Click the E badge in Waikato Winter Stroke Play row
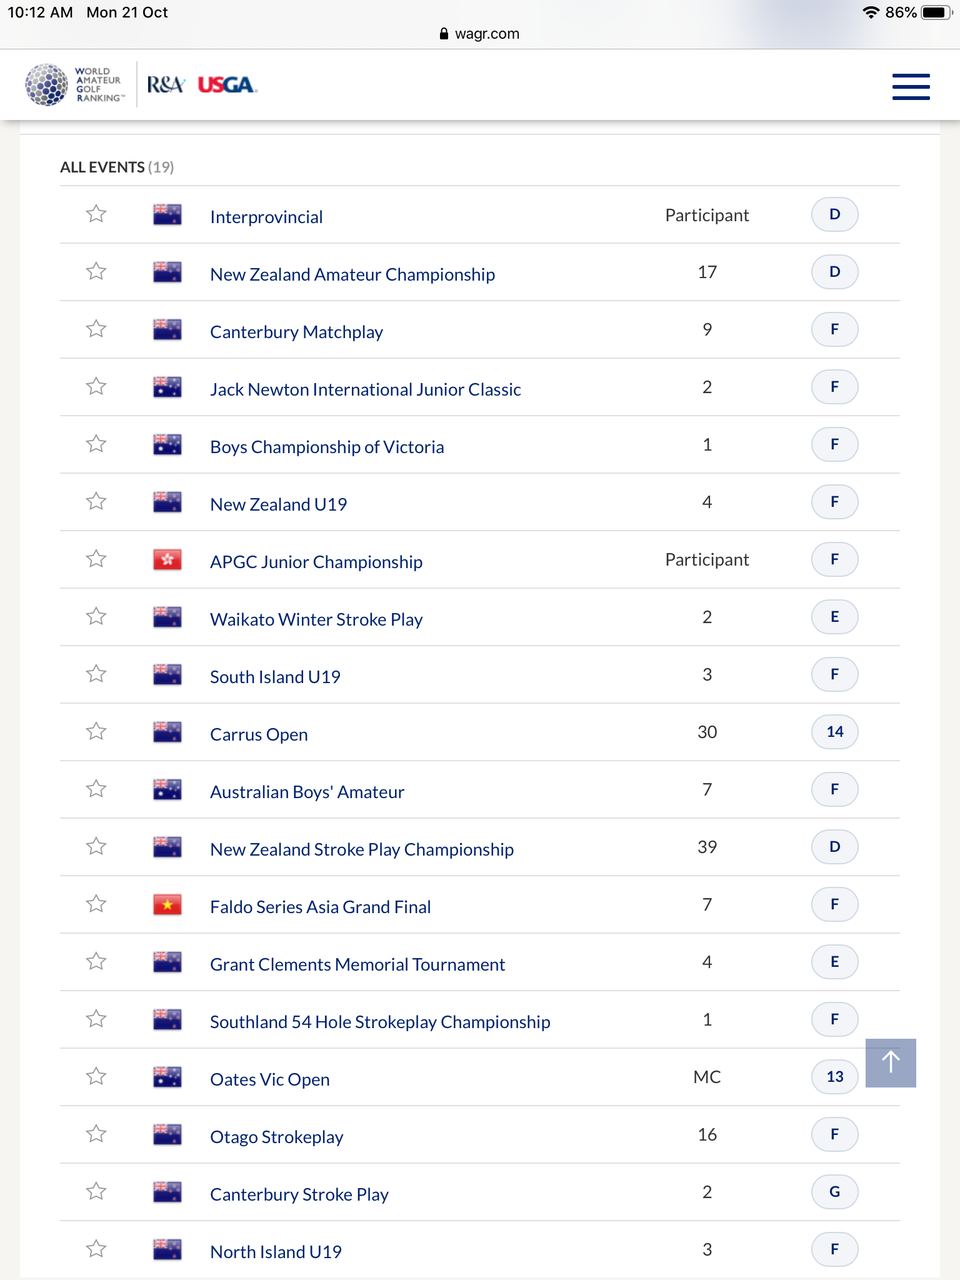 [835, 617]
